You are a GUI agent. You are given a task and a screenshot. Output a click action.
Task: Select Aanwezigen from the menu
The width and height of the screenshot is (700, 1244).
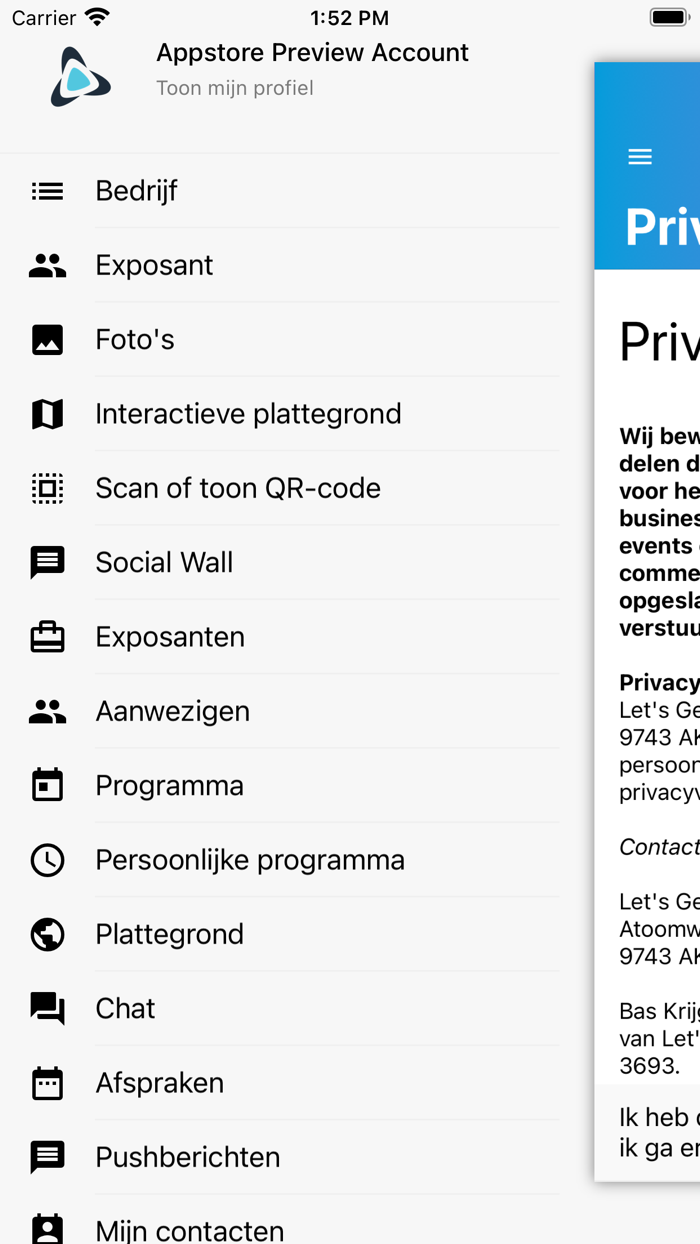(x=172, y=711)
